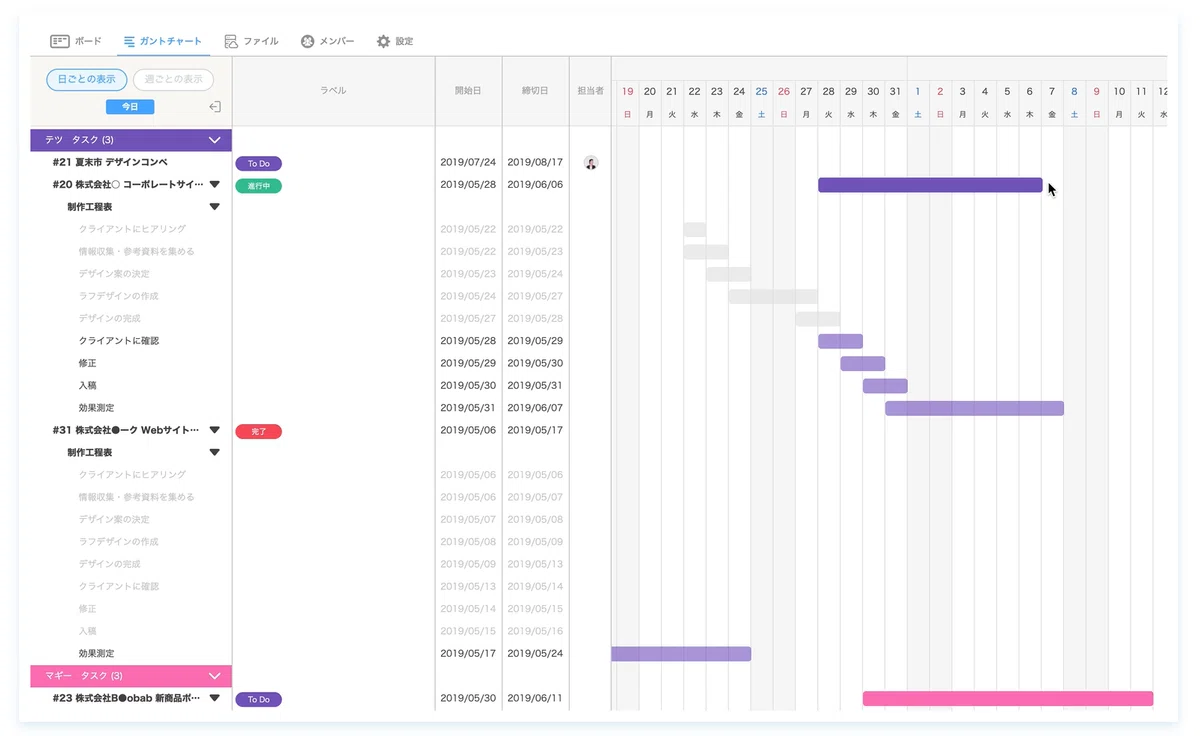The height and width of the screenshot is (736, 1200).
Task: Select the purple Gantt bar for task #20
Action: (930, 185)
